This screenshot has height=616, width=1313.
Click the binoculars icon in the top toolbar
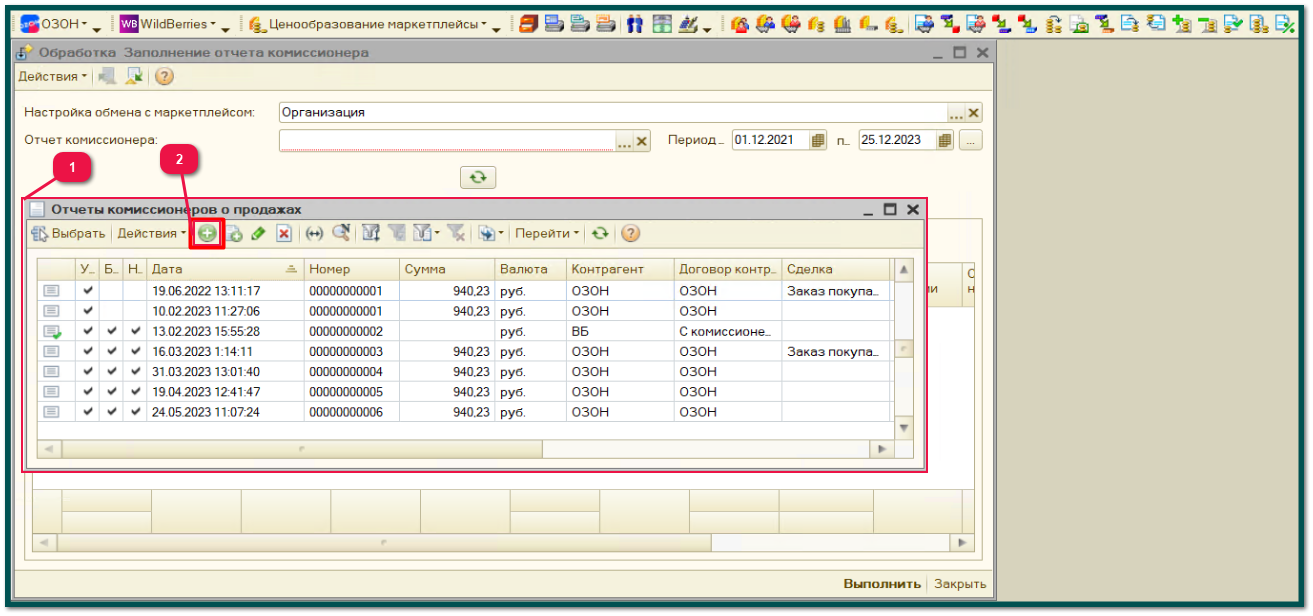pyautogui.click(x=635, y=24)
